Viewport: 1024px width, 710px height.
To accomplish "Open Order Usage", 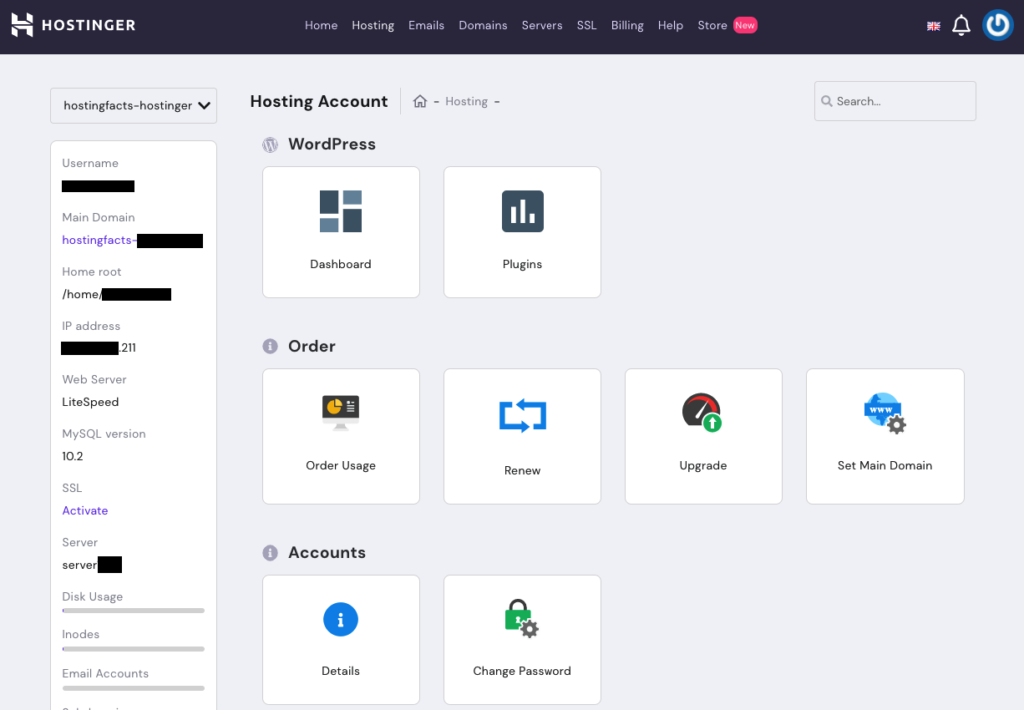I will 340,436.
